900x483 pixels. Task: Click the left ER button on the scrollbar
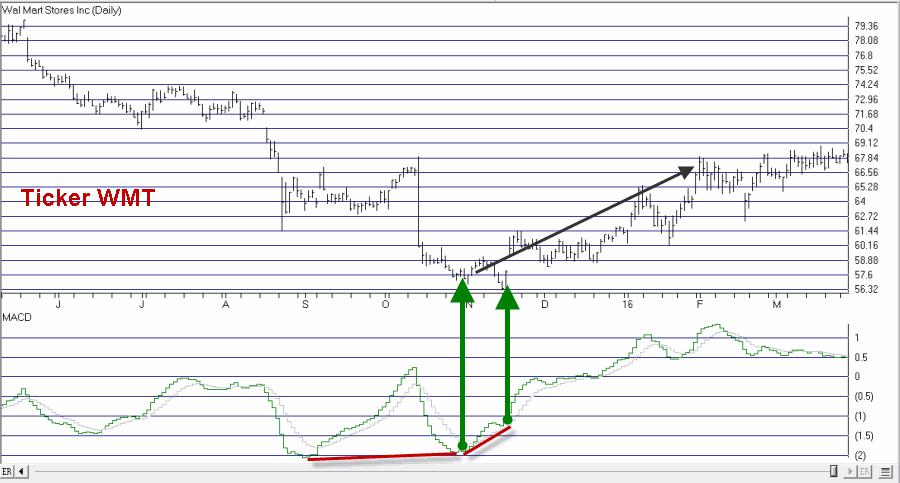coord(7,472)
